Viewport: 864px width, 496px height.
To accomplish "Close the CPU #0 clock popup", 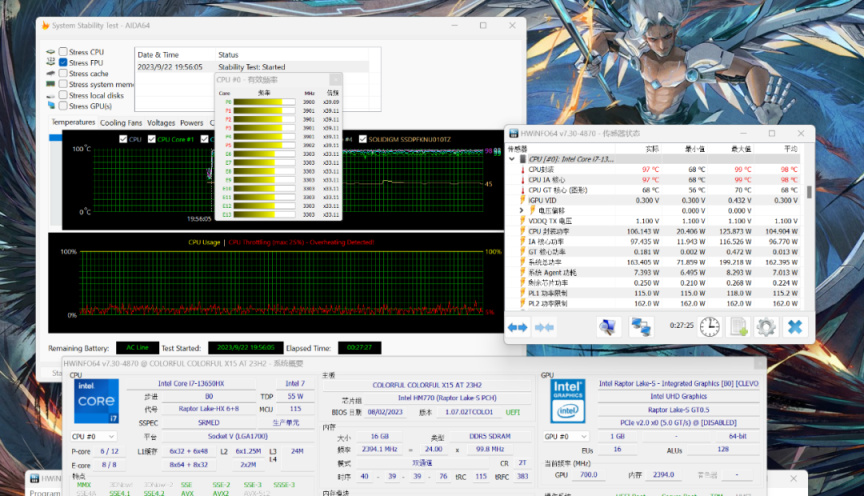I will click(334, 79).
